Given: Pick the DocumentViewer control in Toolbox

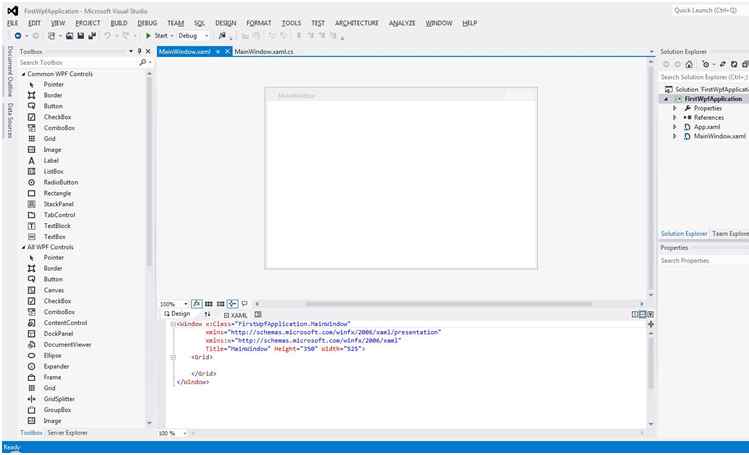Looking at the screenshot, I should (67, 345).
